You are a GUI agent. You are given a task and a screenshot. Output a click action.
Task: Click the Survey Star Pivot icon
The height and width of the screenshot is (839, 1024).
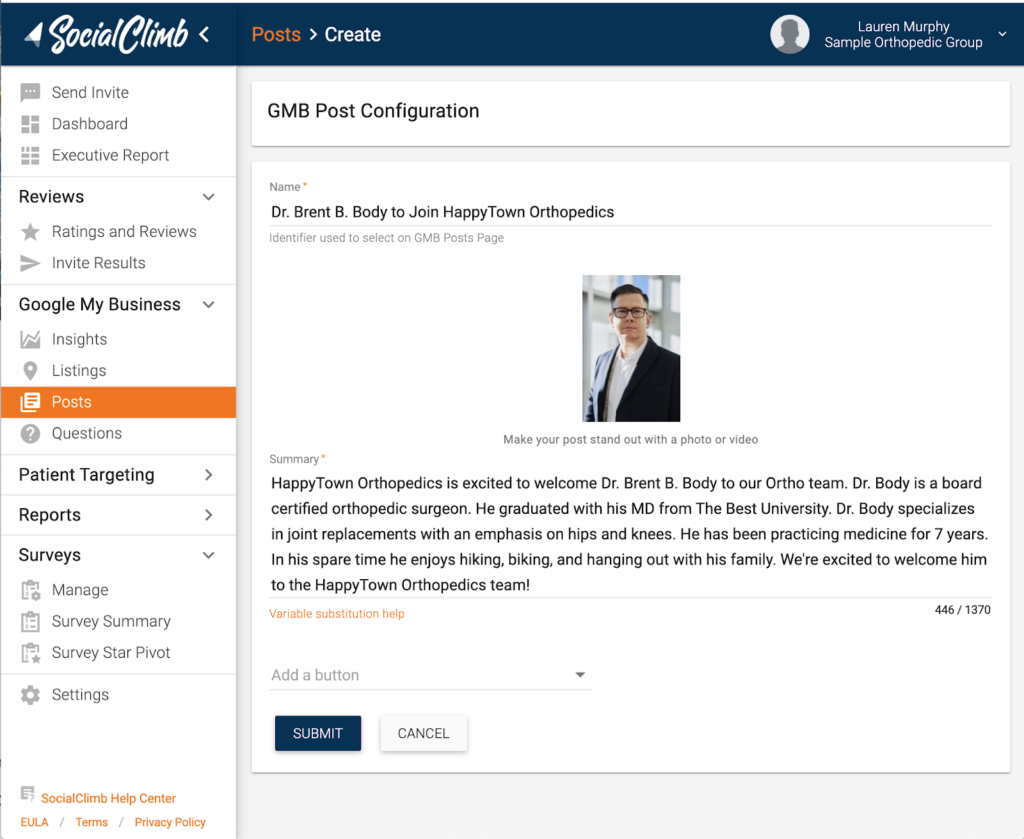coord(30,653)
